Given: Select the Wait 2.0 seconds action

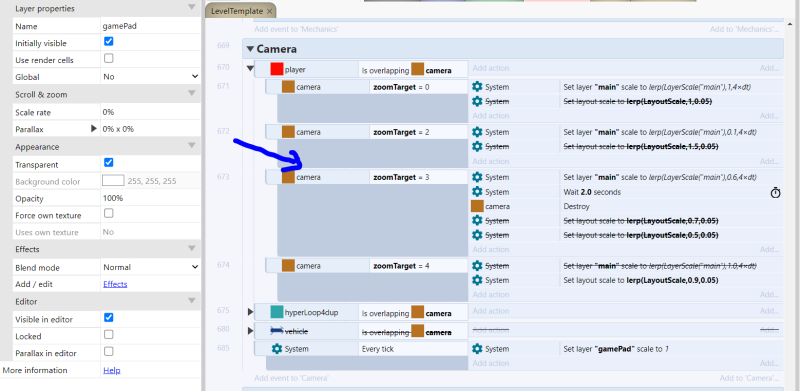Looking at the screenshot, I should coord(592,192).
